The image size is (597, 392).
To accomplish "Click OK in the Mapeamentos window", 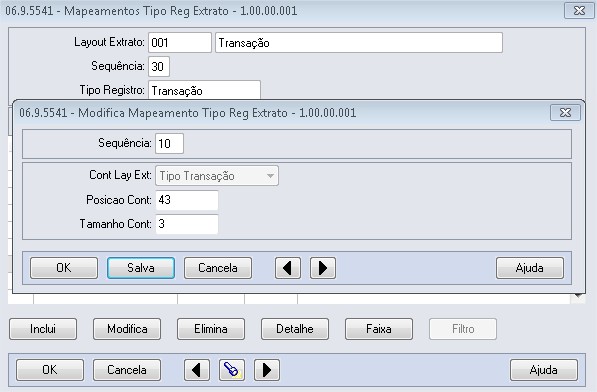I will pyautogui.click(x=50, y=370).
